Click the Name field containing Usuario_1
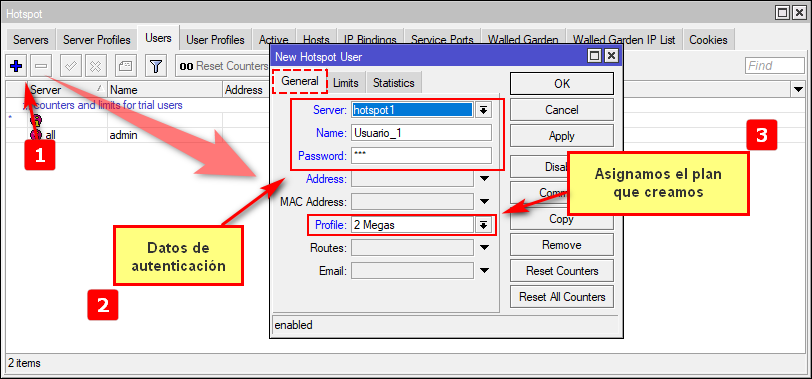This screenshot has width=812, height=379. point(421,133)
